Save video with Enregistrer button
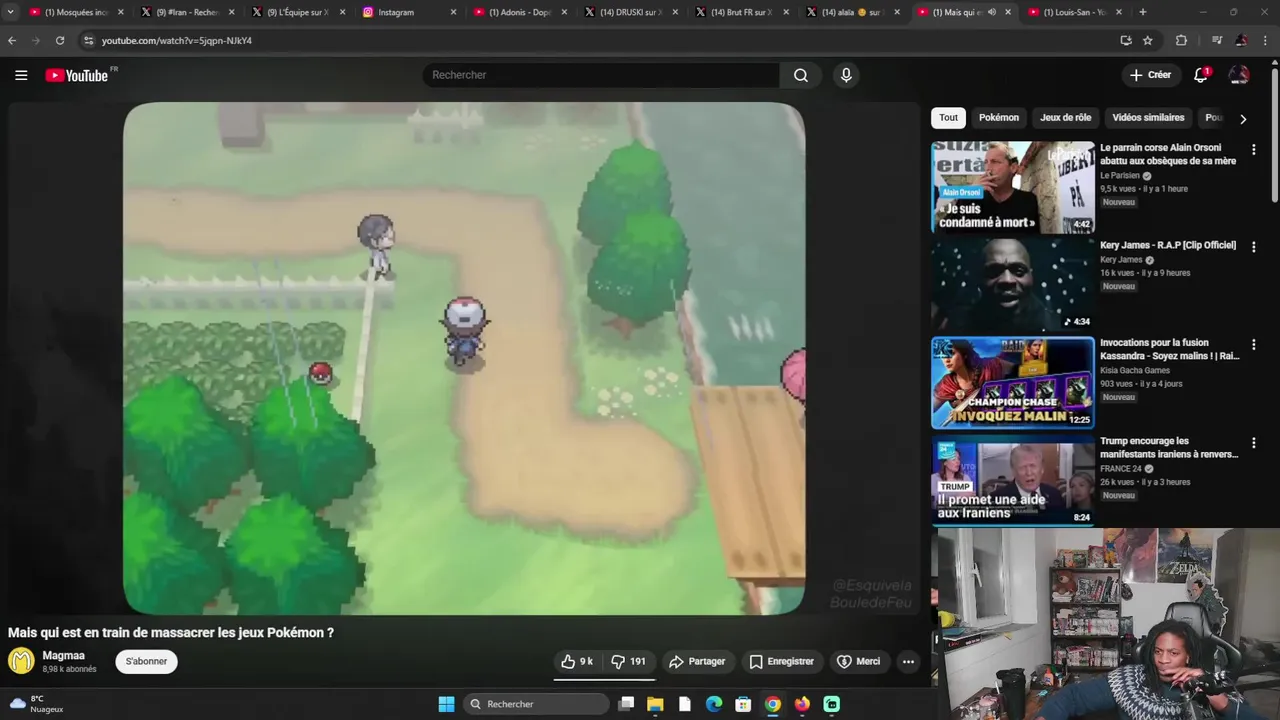The image size is (1280, 720). [x=781, y=661]
